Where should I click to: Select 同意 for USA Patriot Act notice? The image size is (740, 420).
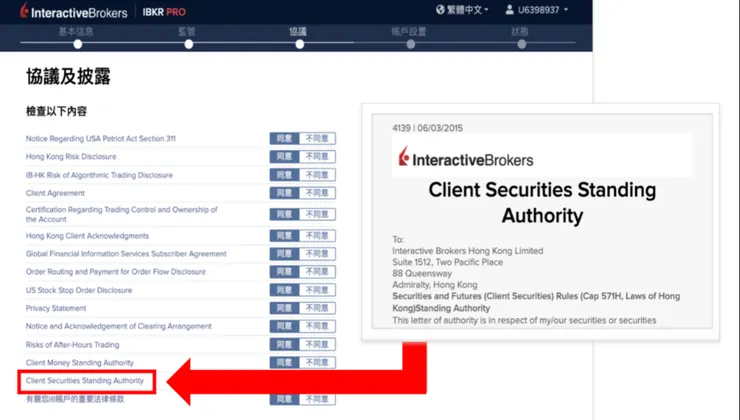click(285, 139)
